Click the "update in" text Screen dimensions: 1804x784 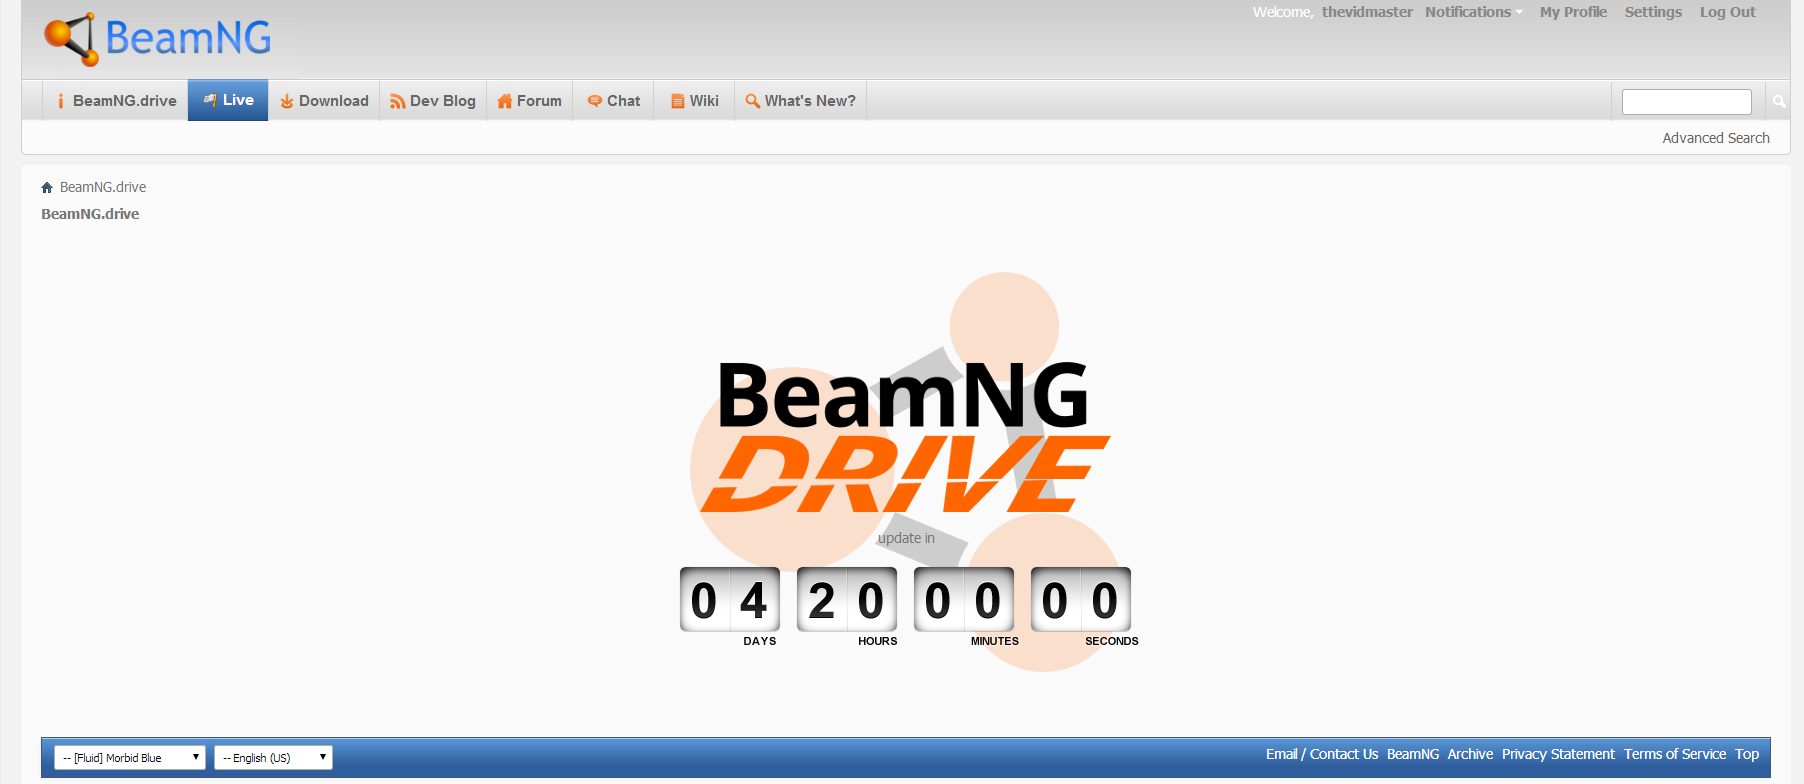click(x=906, y=538)
